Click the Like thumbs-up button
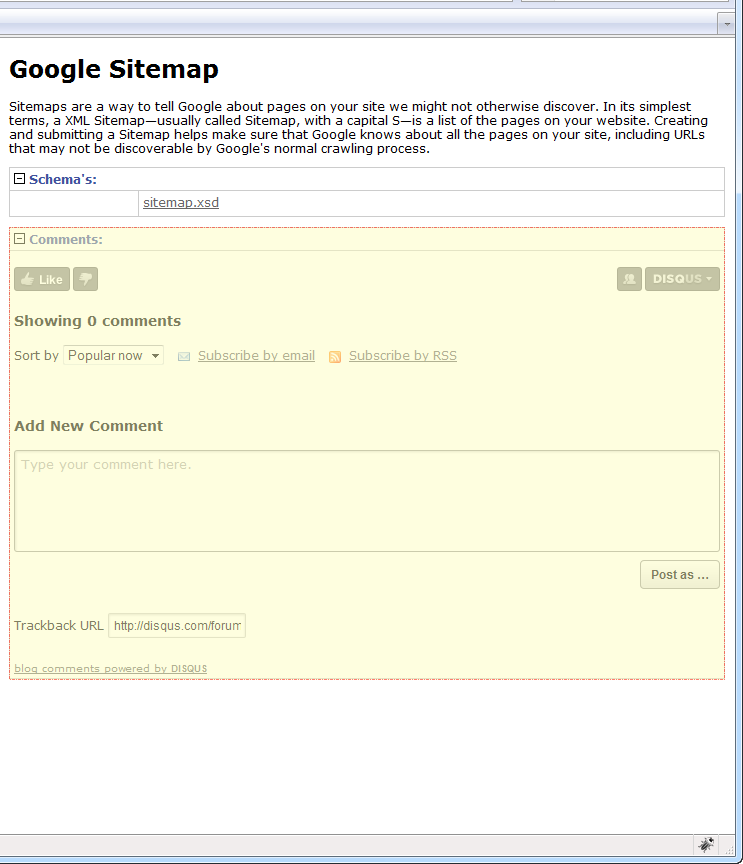This screenshot has width=743, height=864. coord(42,279)
